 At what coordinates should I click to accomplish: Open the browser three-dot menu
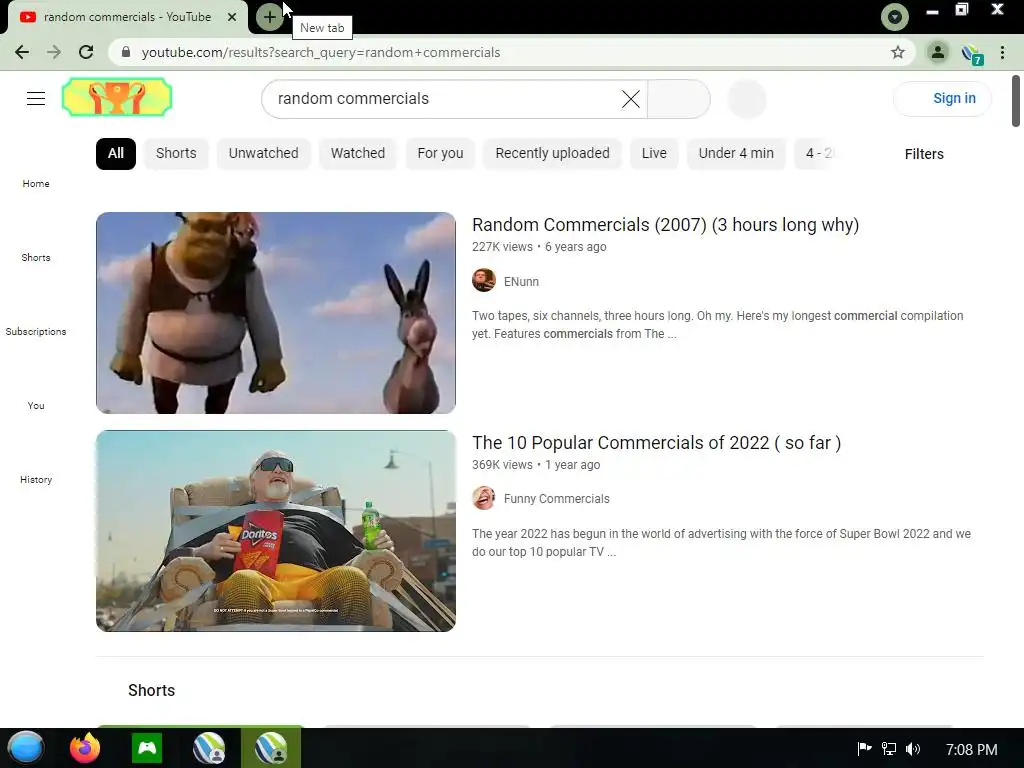(x=1002, y=52)
